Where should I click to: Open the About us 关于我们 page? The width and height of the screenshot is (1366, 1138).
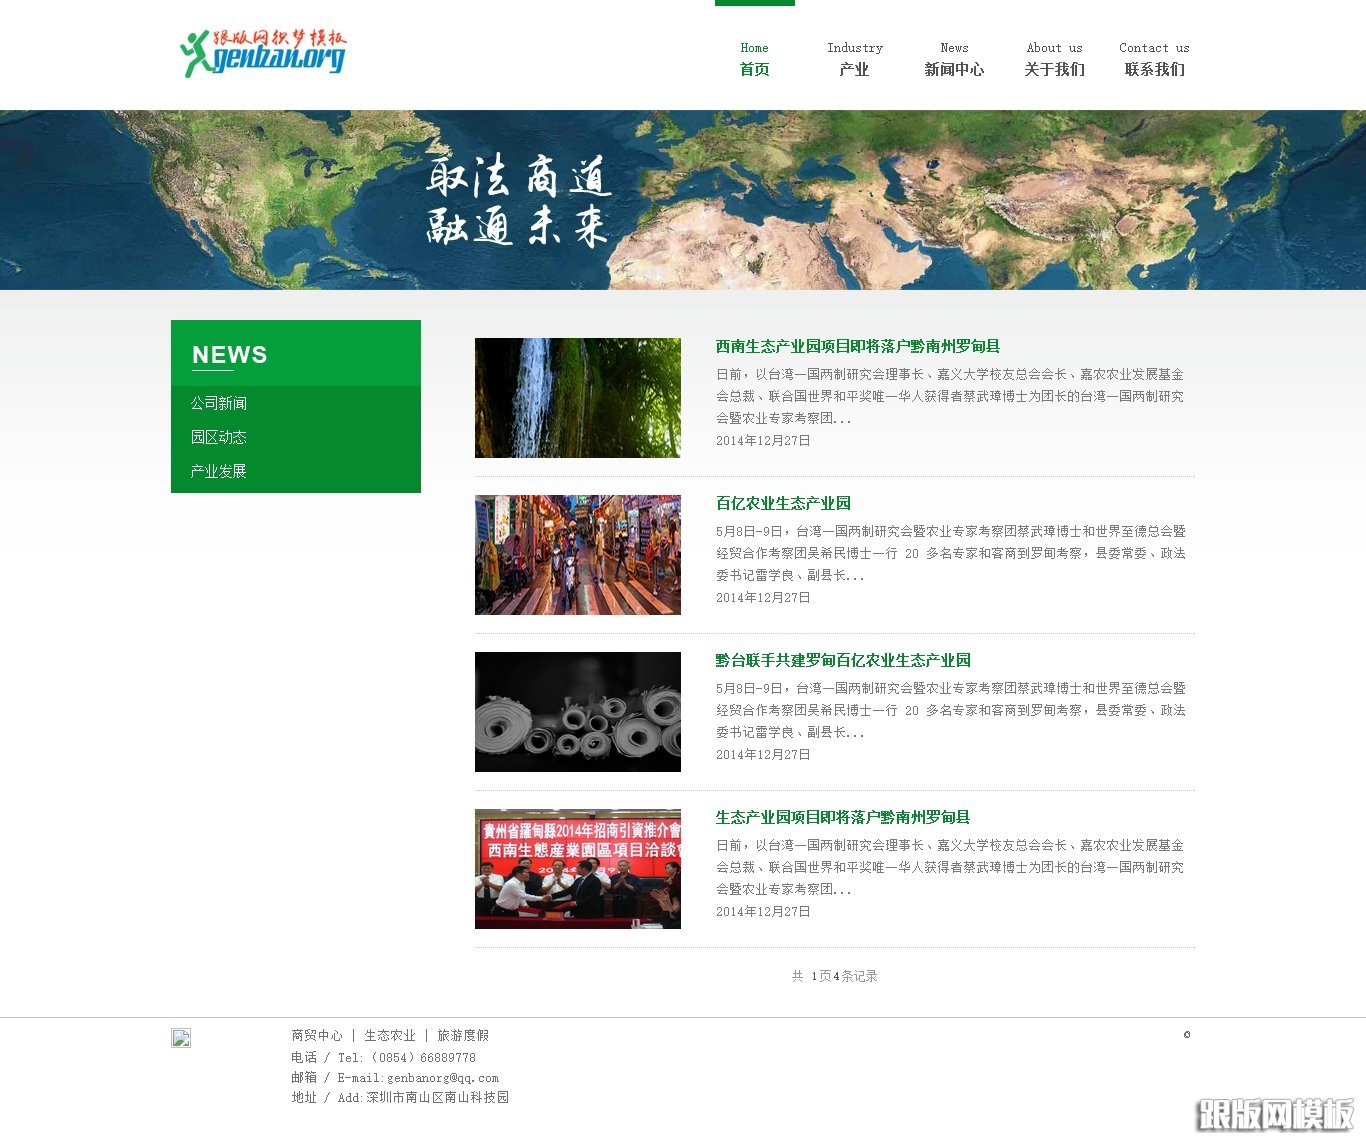pyautogui.click(x=1054, y=60)
